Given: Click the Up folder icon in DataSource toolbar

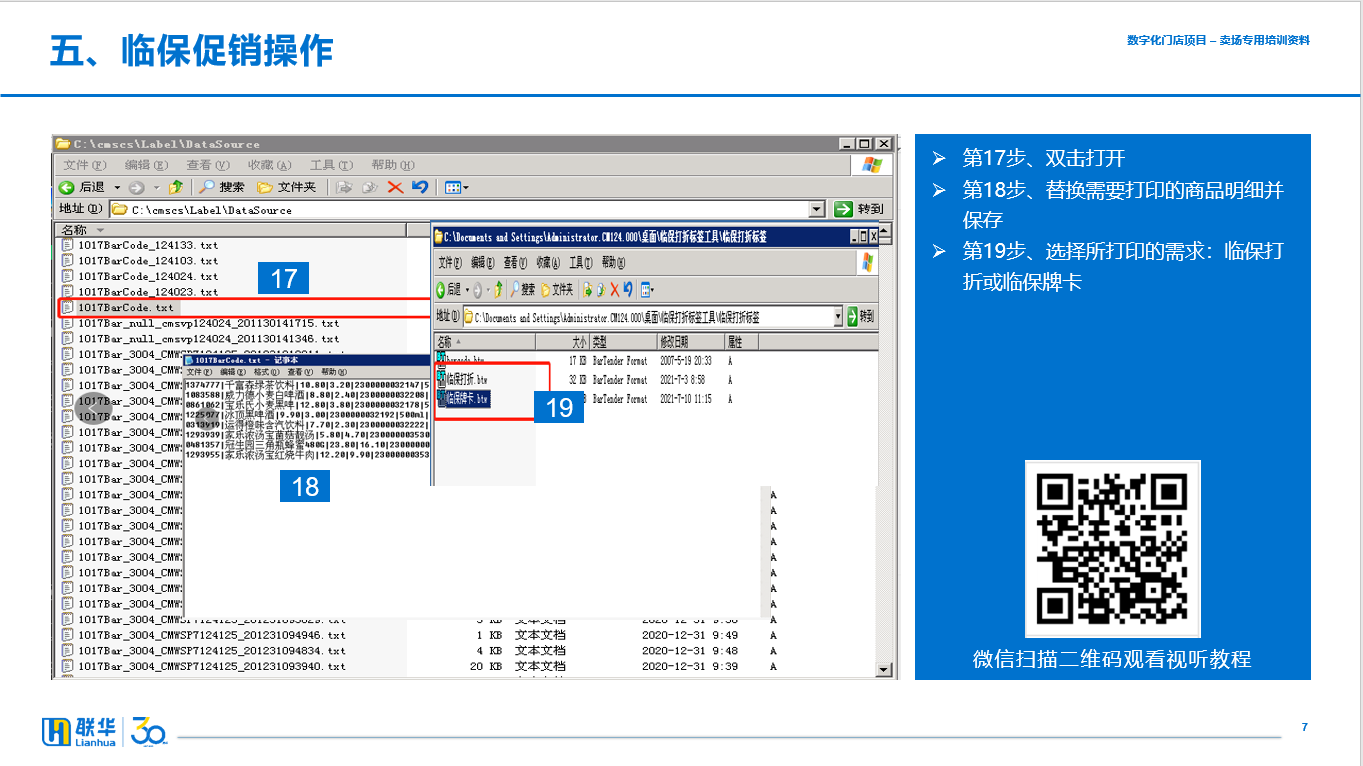Looking at the screenshot, I should point(177,187).
